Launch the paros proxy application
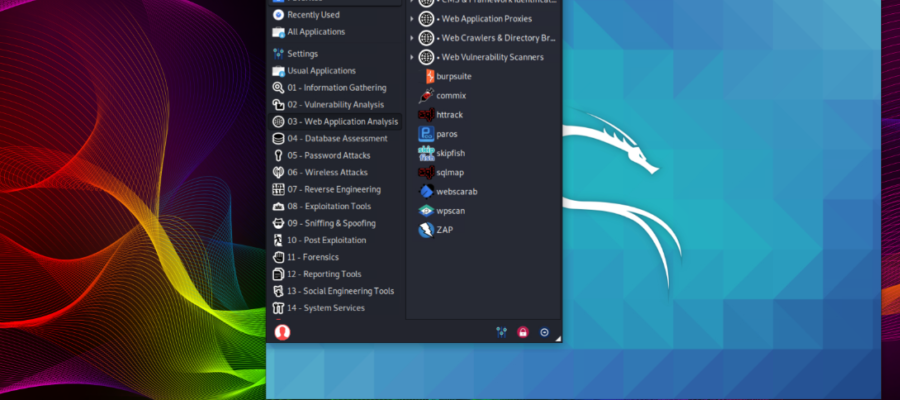This screenshot has width=900, height=400. 438,134
